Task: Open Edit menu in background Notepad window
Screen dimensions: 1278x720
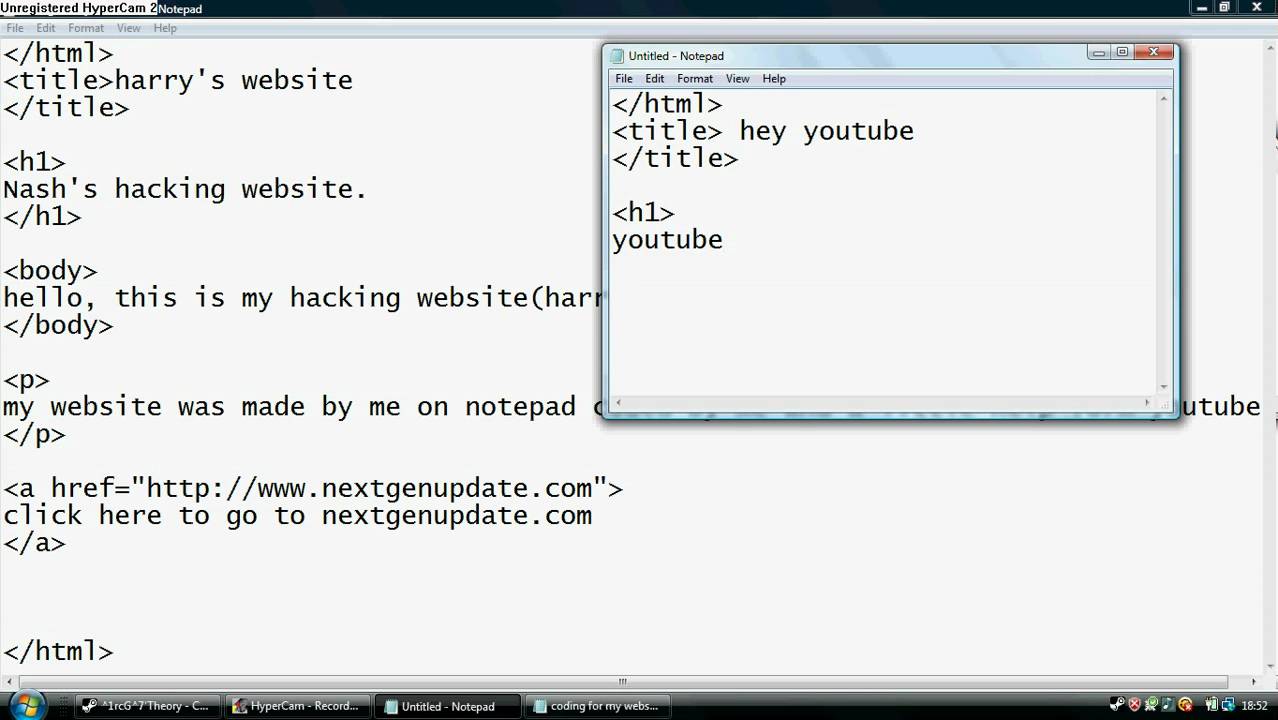Action: tap(46, 28)
